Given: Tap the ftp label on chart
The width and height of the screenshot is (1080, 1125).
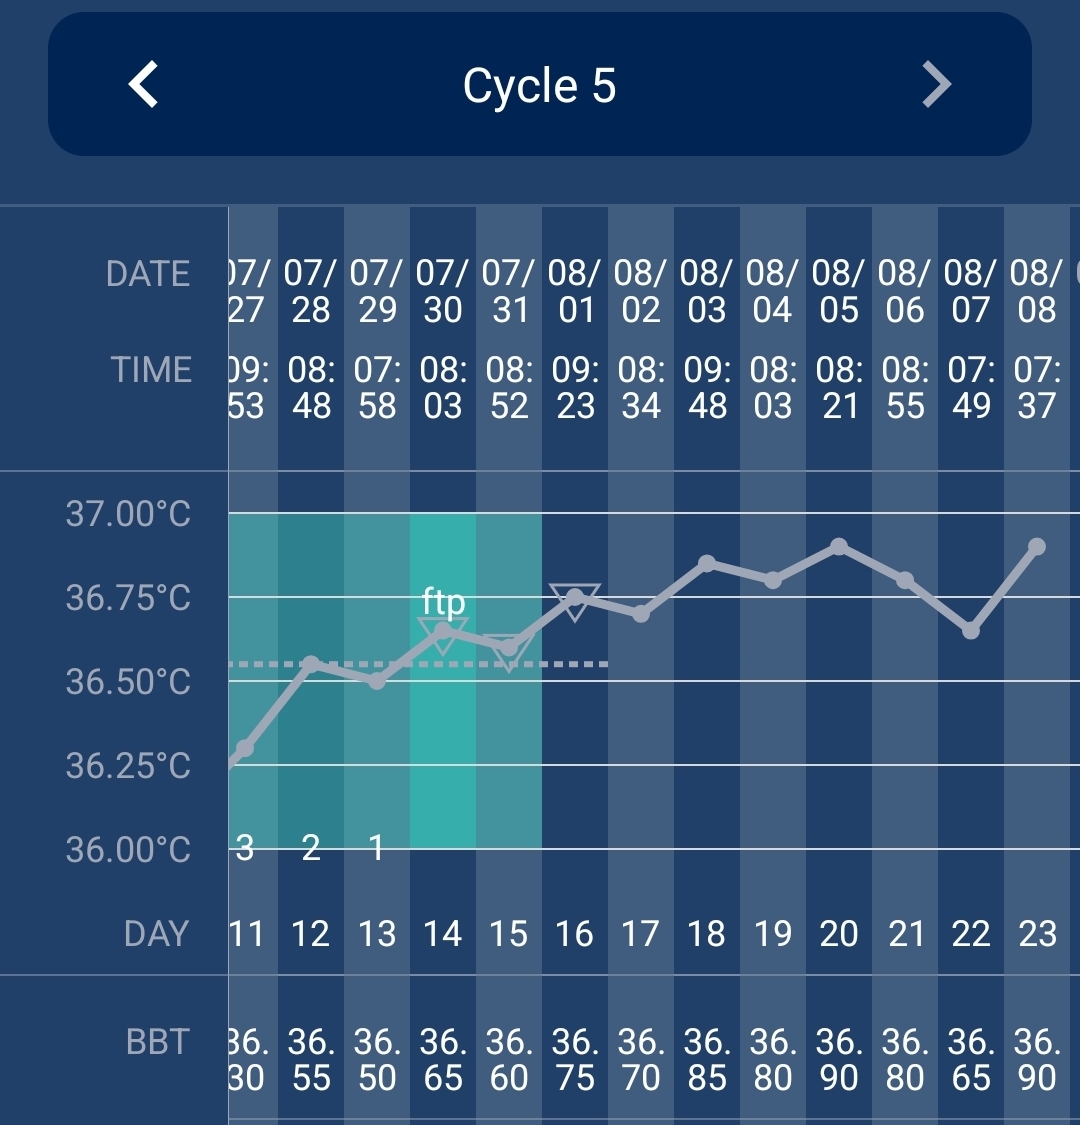Looking at the screenshot, I should tap(443, 602).
